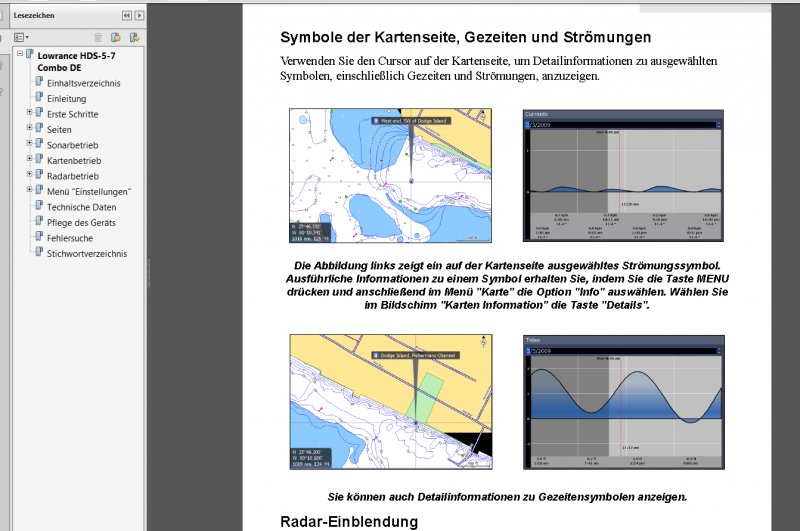Open the Einhaltsverzeichnis bookmark
The height and width of the screenshot is (531, 800).
coord(84,83)
